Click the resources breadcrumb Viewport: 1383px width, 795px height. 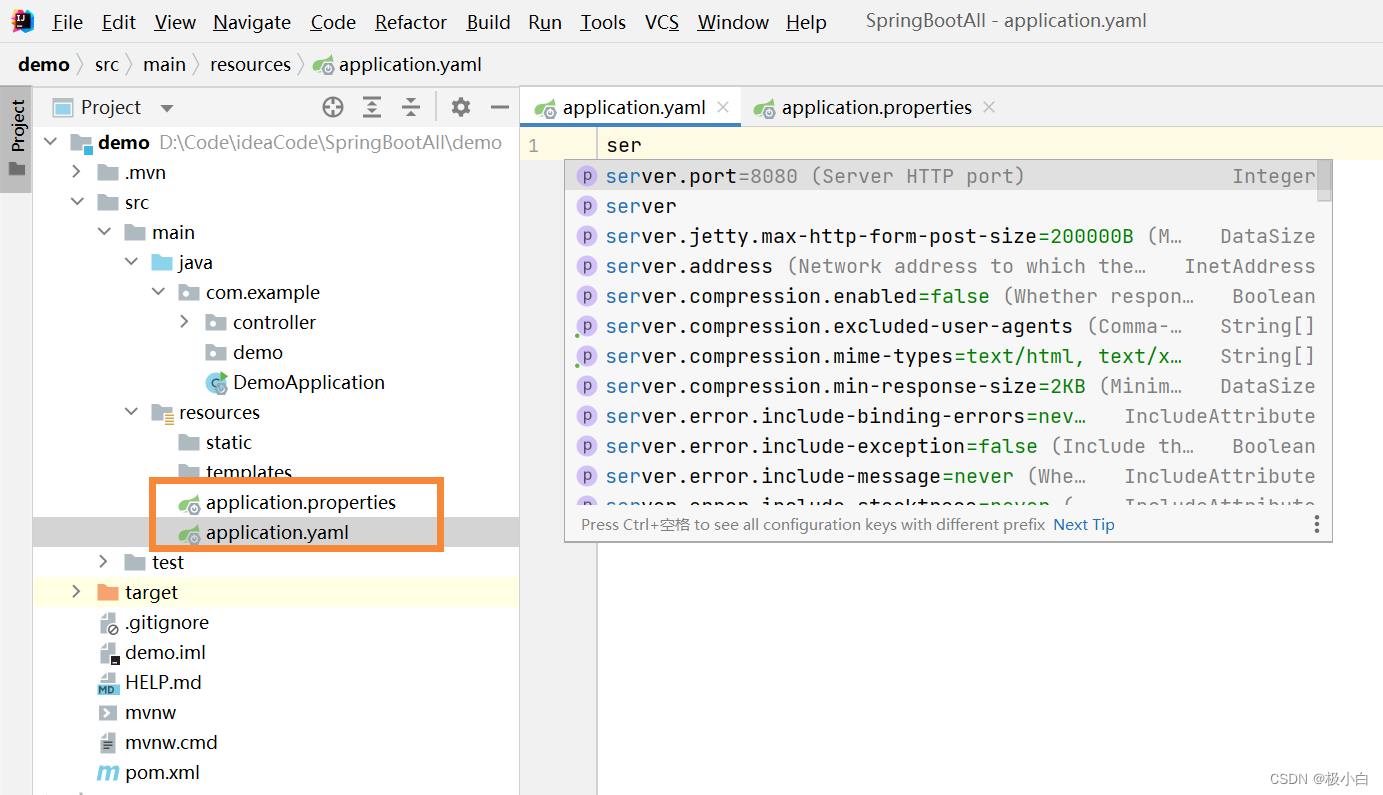click(x=250, y=65)
